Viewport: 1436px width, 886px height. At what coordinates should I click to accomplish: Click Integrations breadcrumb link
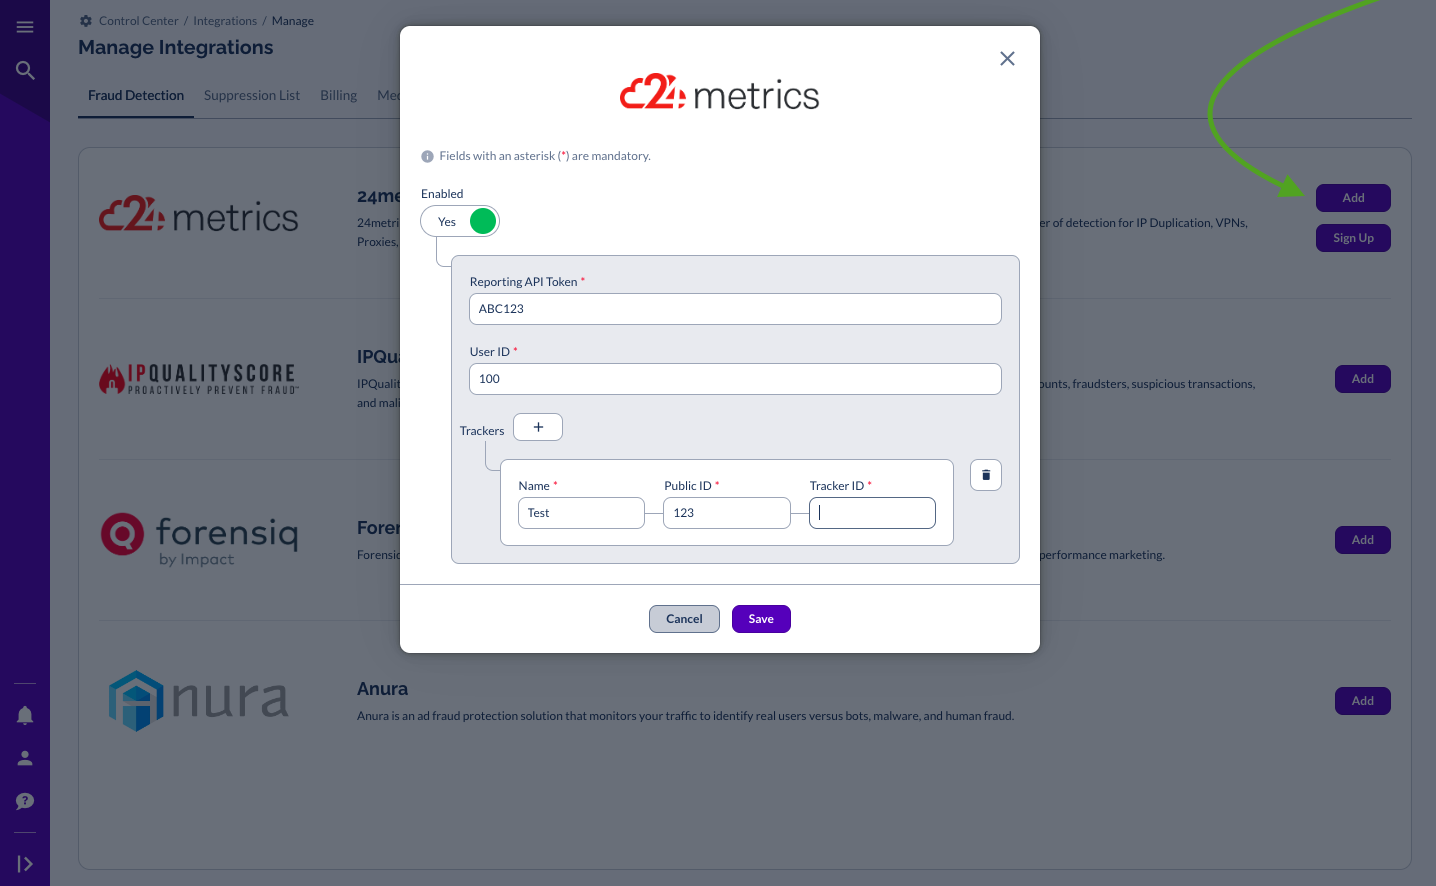click(x=225, y=21)
